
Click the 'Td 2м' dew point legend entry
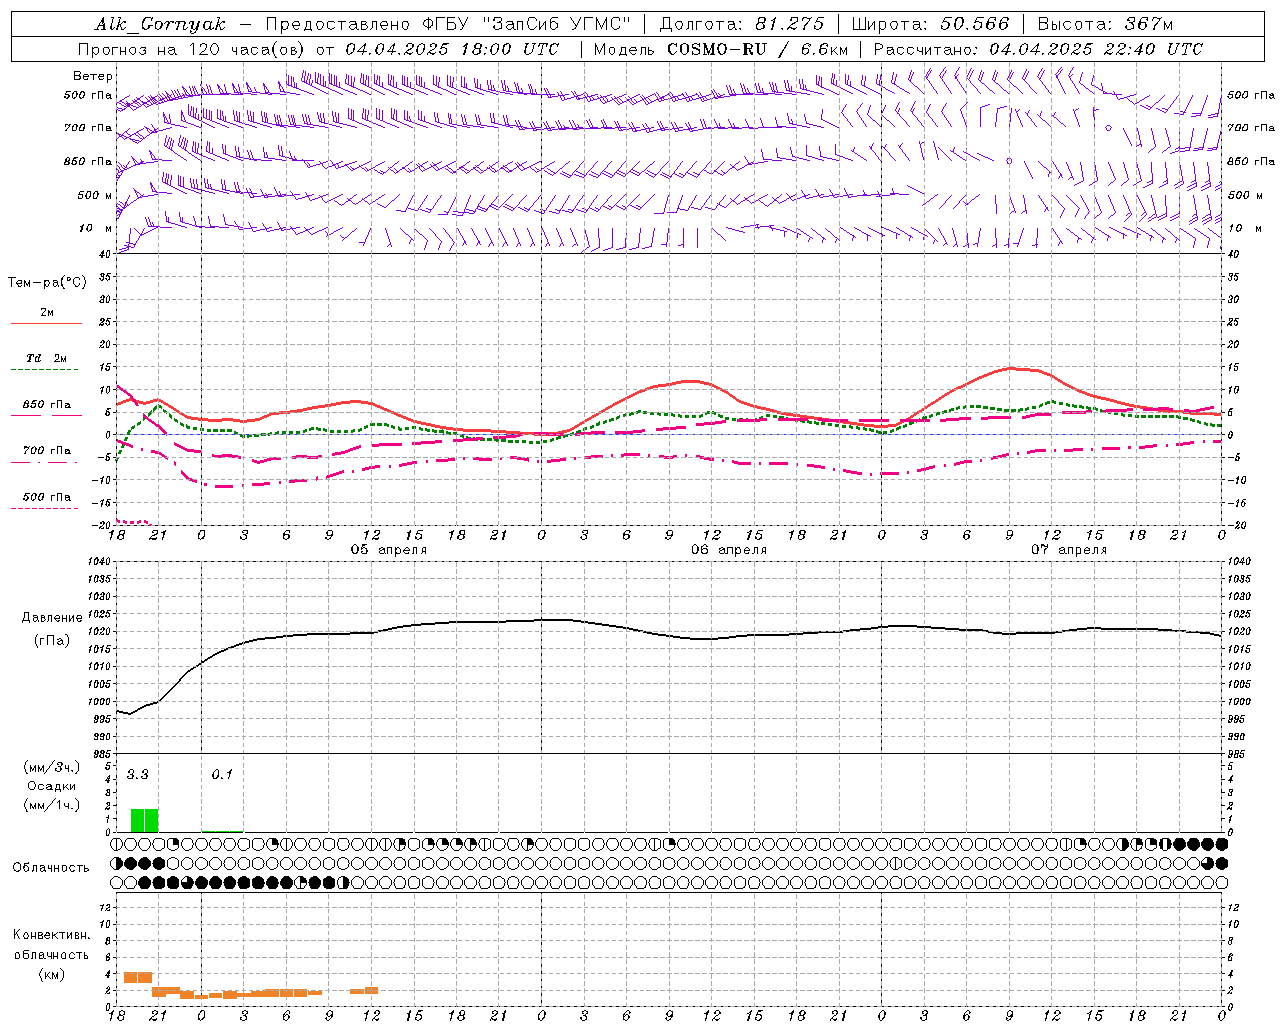point(47,358)
